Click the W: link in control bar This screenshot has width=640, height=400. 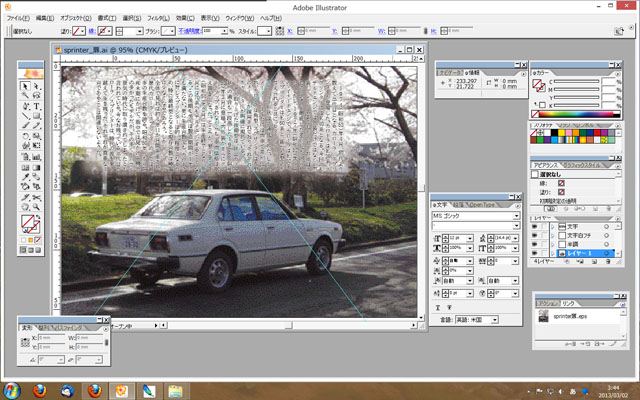click(x=382, y=31)
